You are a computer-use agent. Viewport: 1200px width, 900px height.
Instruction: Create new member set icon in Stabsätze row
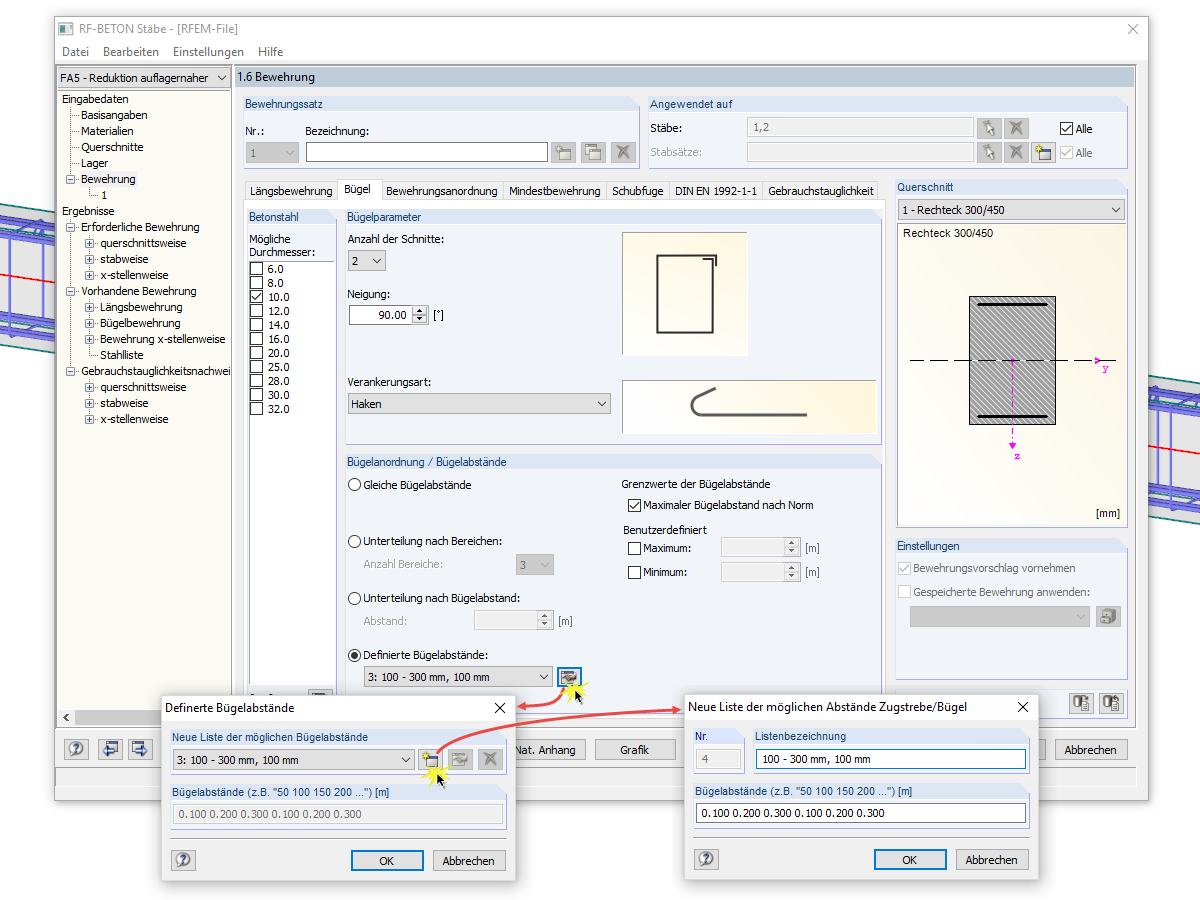tap(1043, 152)
